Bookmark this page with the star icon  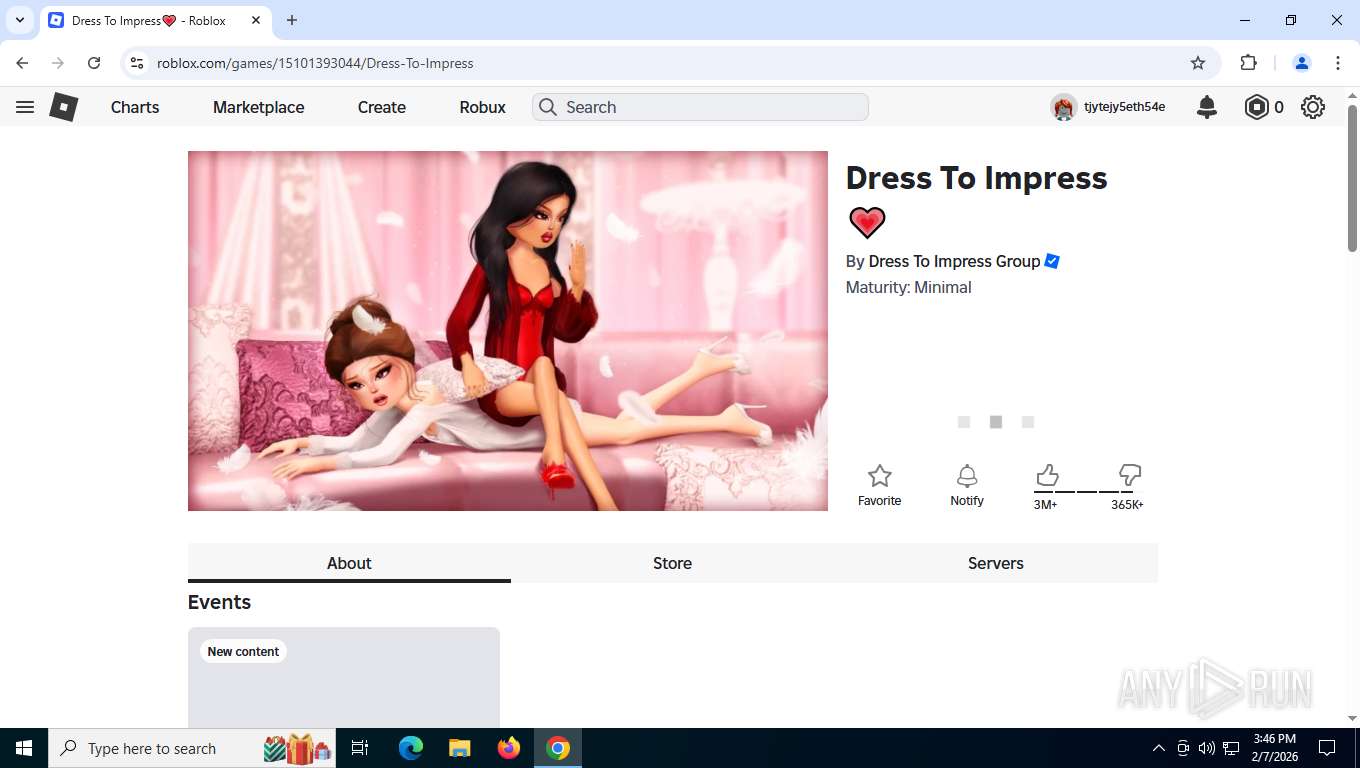[1198, 63]
